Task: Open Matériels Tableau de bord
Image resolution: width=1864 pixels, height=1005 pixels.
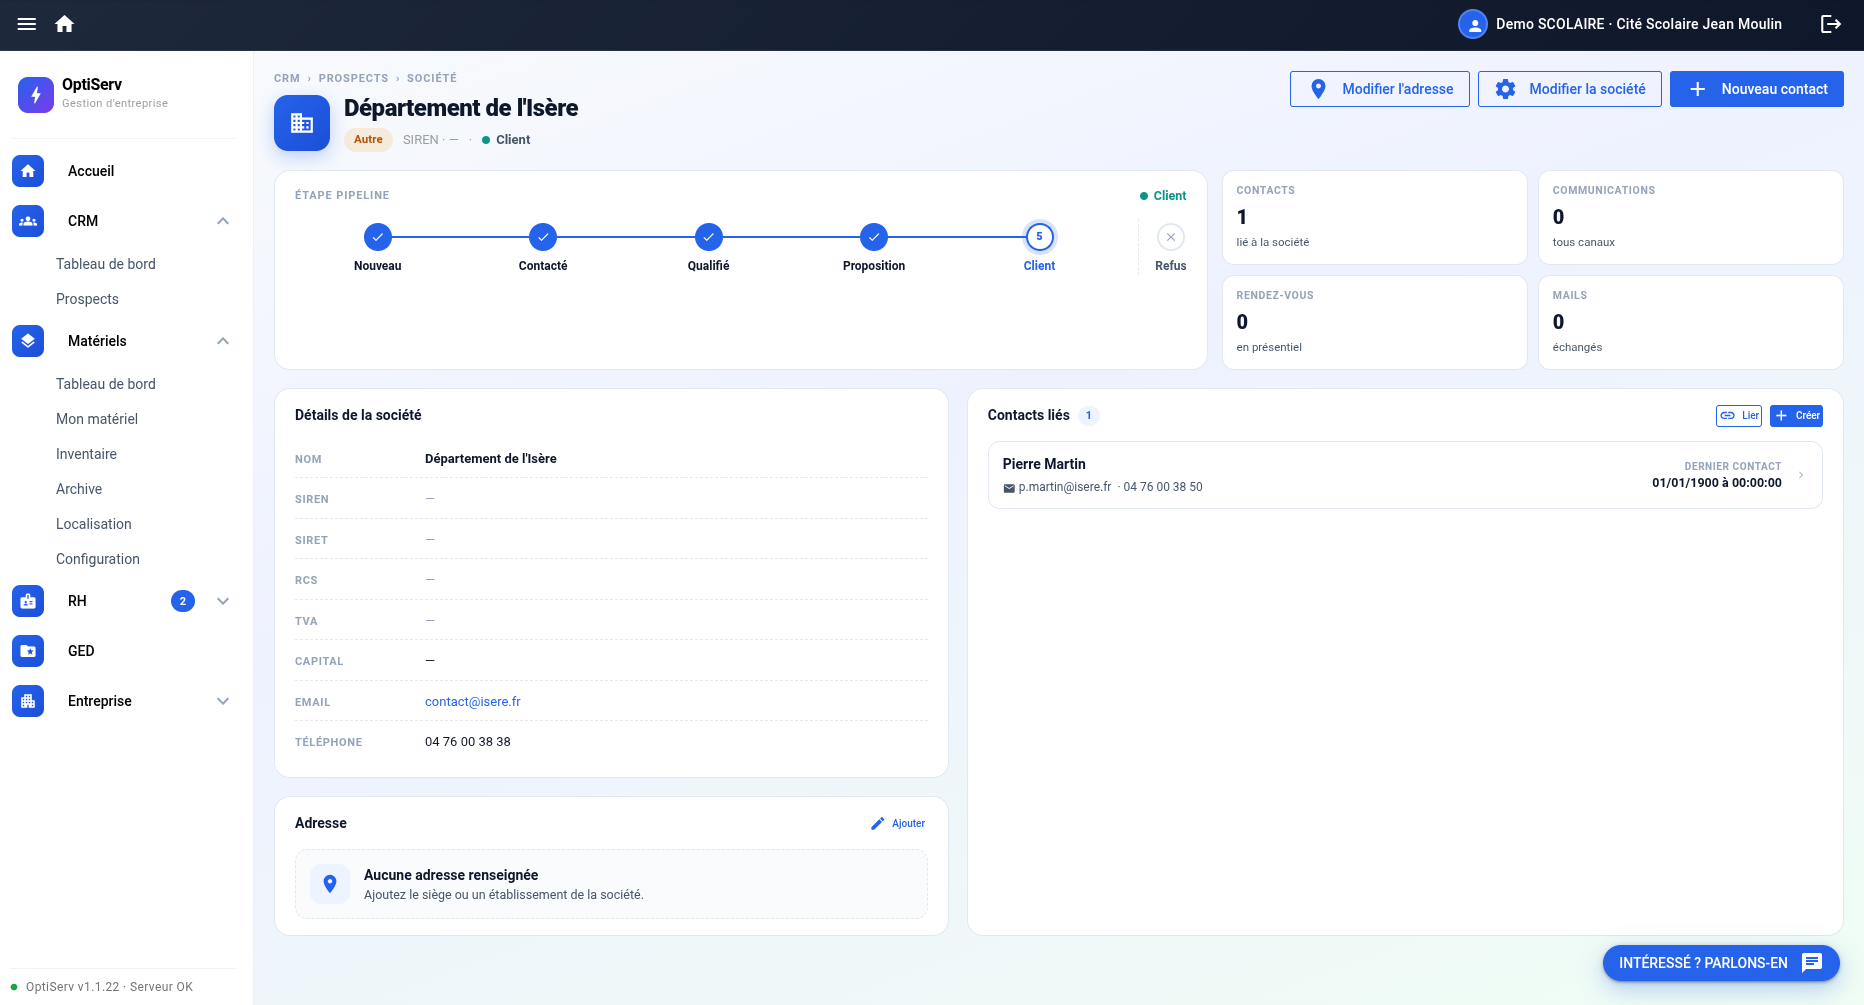Action: (106, 384)
